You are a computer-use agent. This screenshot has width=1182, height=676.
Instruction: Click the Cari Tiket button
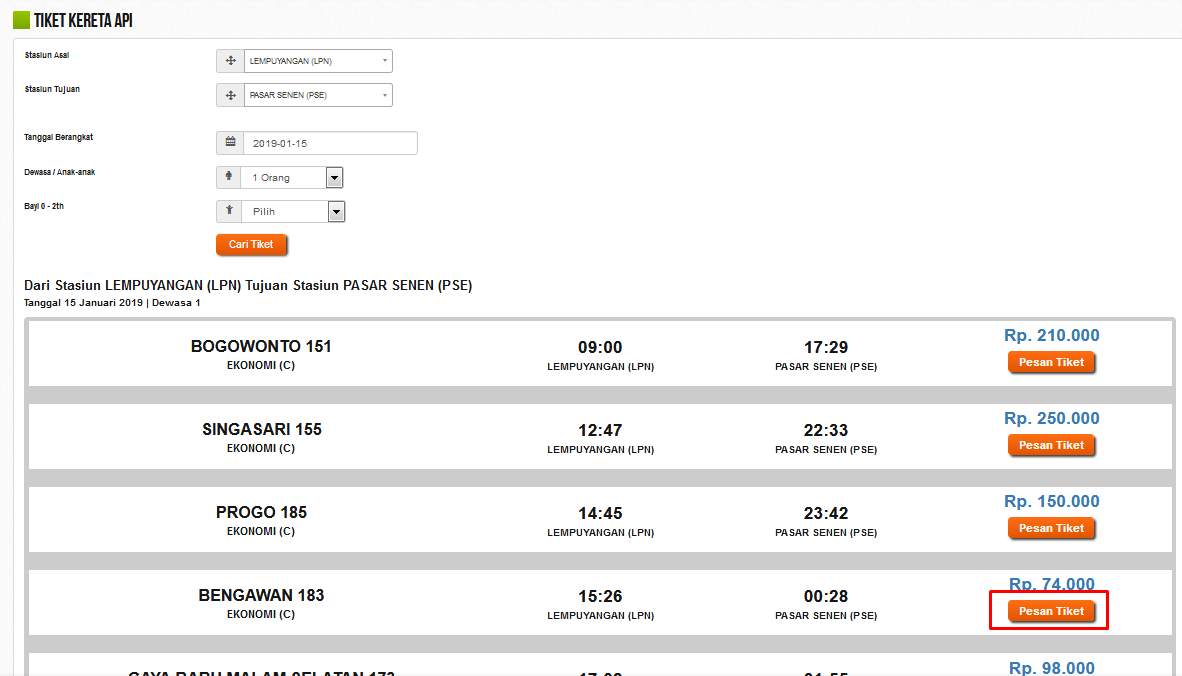(251, 244)
